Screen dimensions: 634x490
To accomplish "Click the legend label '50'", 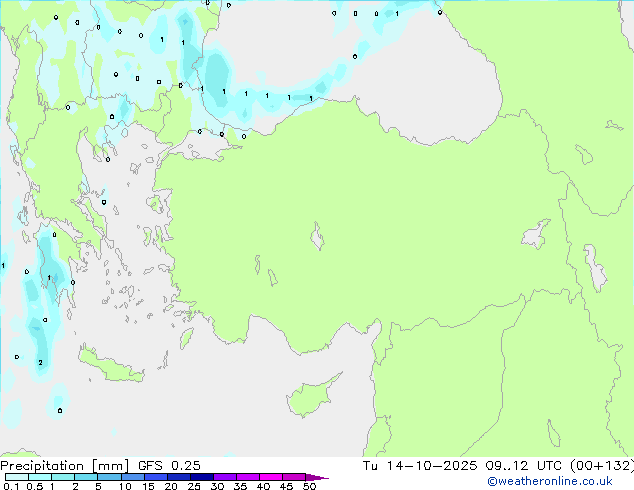I will 309,486.
